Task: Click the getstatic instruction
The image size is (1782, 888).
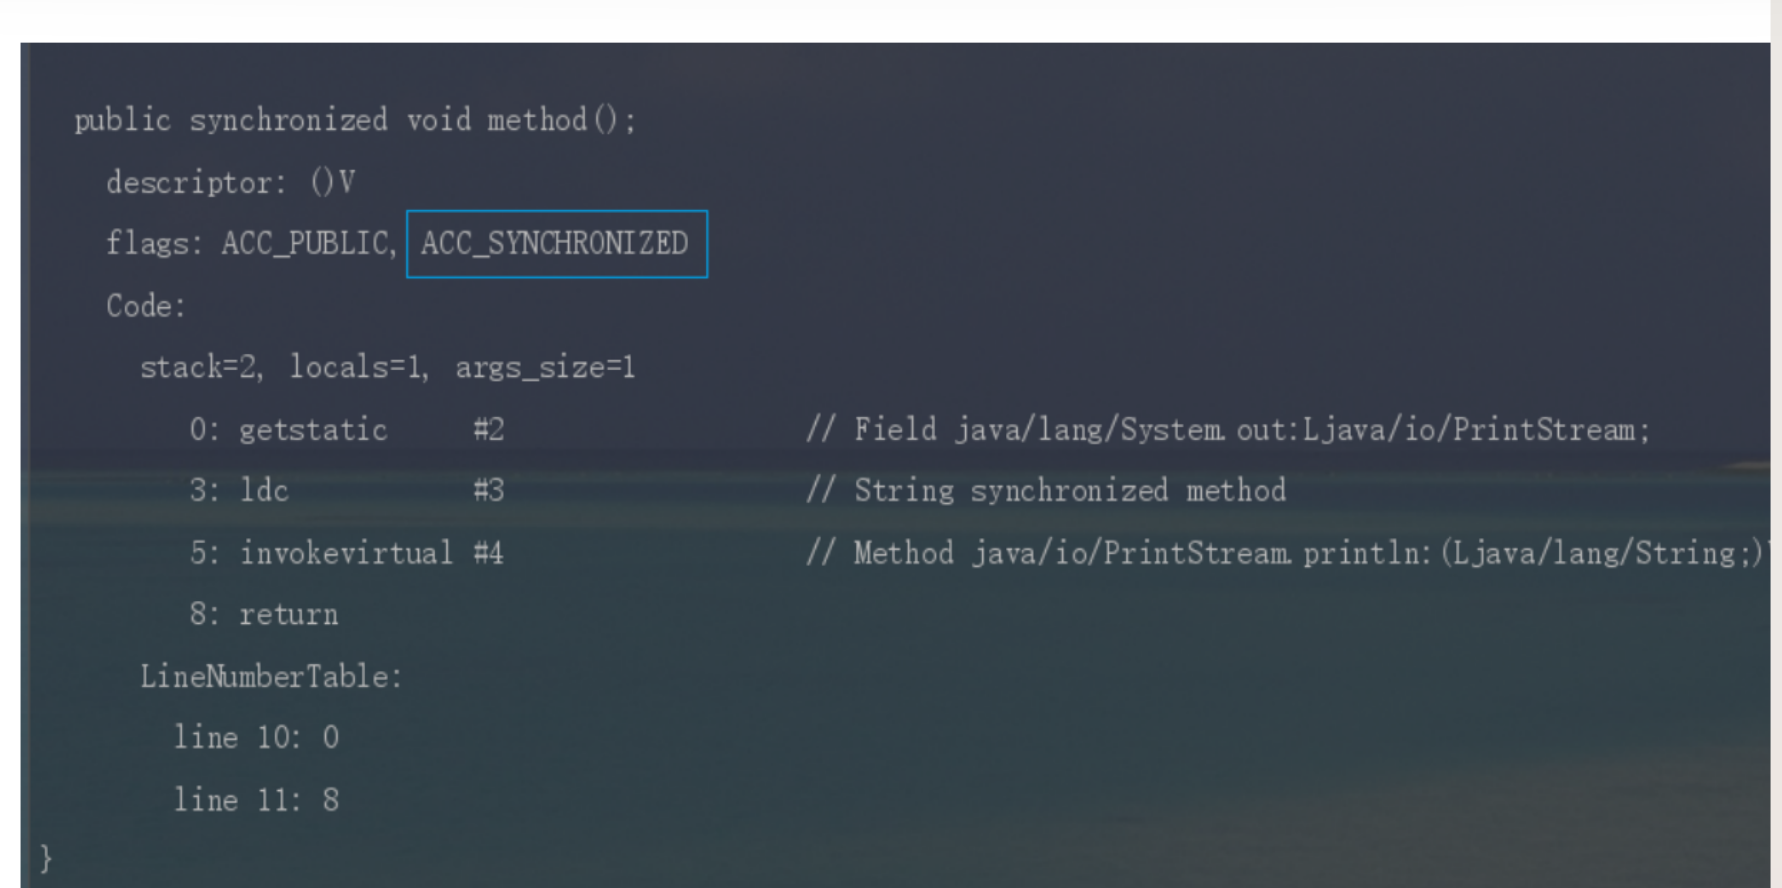Action: (312, 430)
